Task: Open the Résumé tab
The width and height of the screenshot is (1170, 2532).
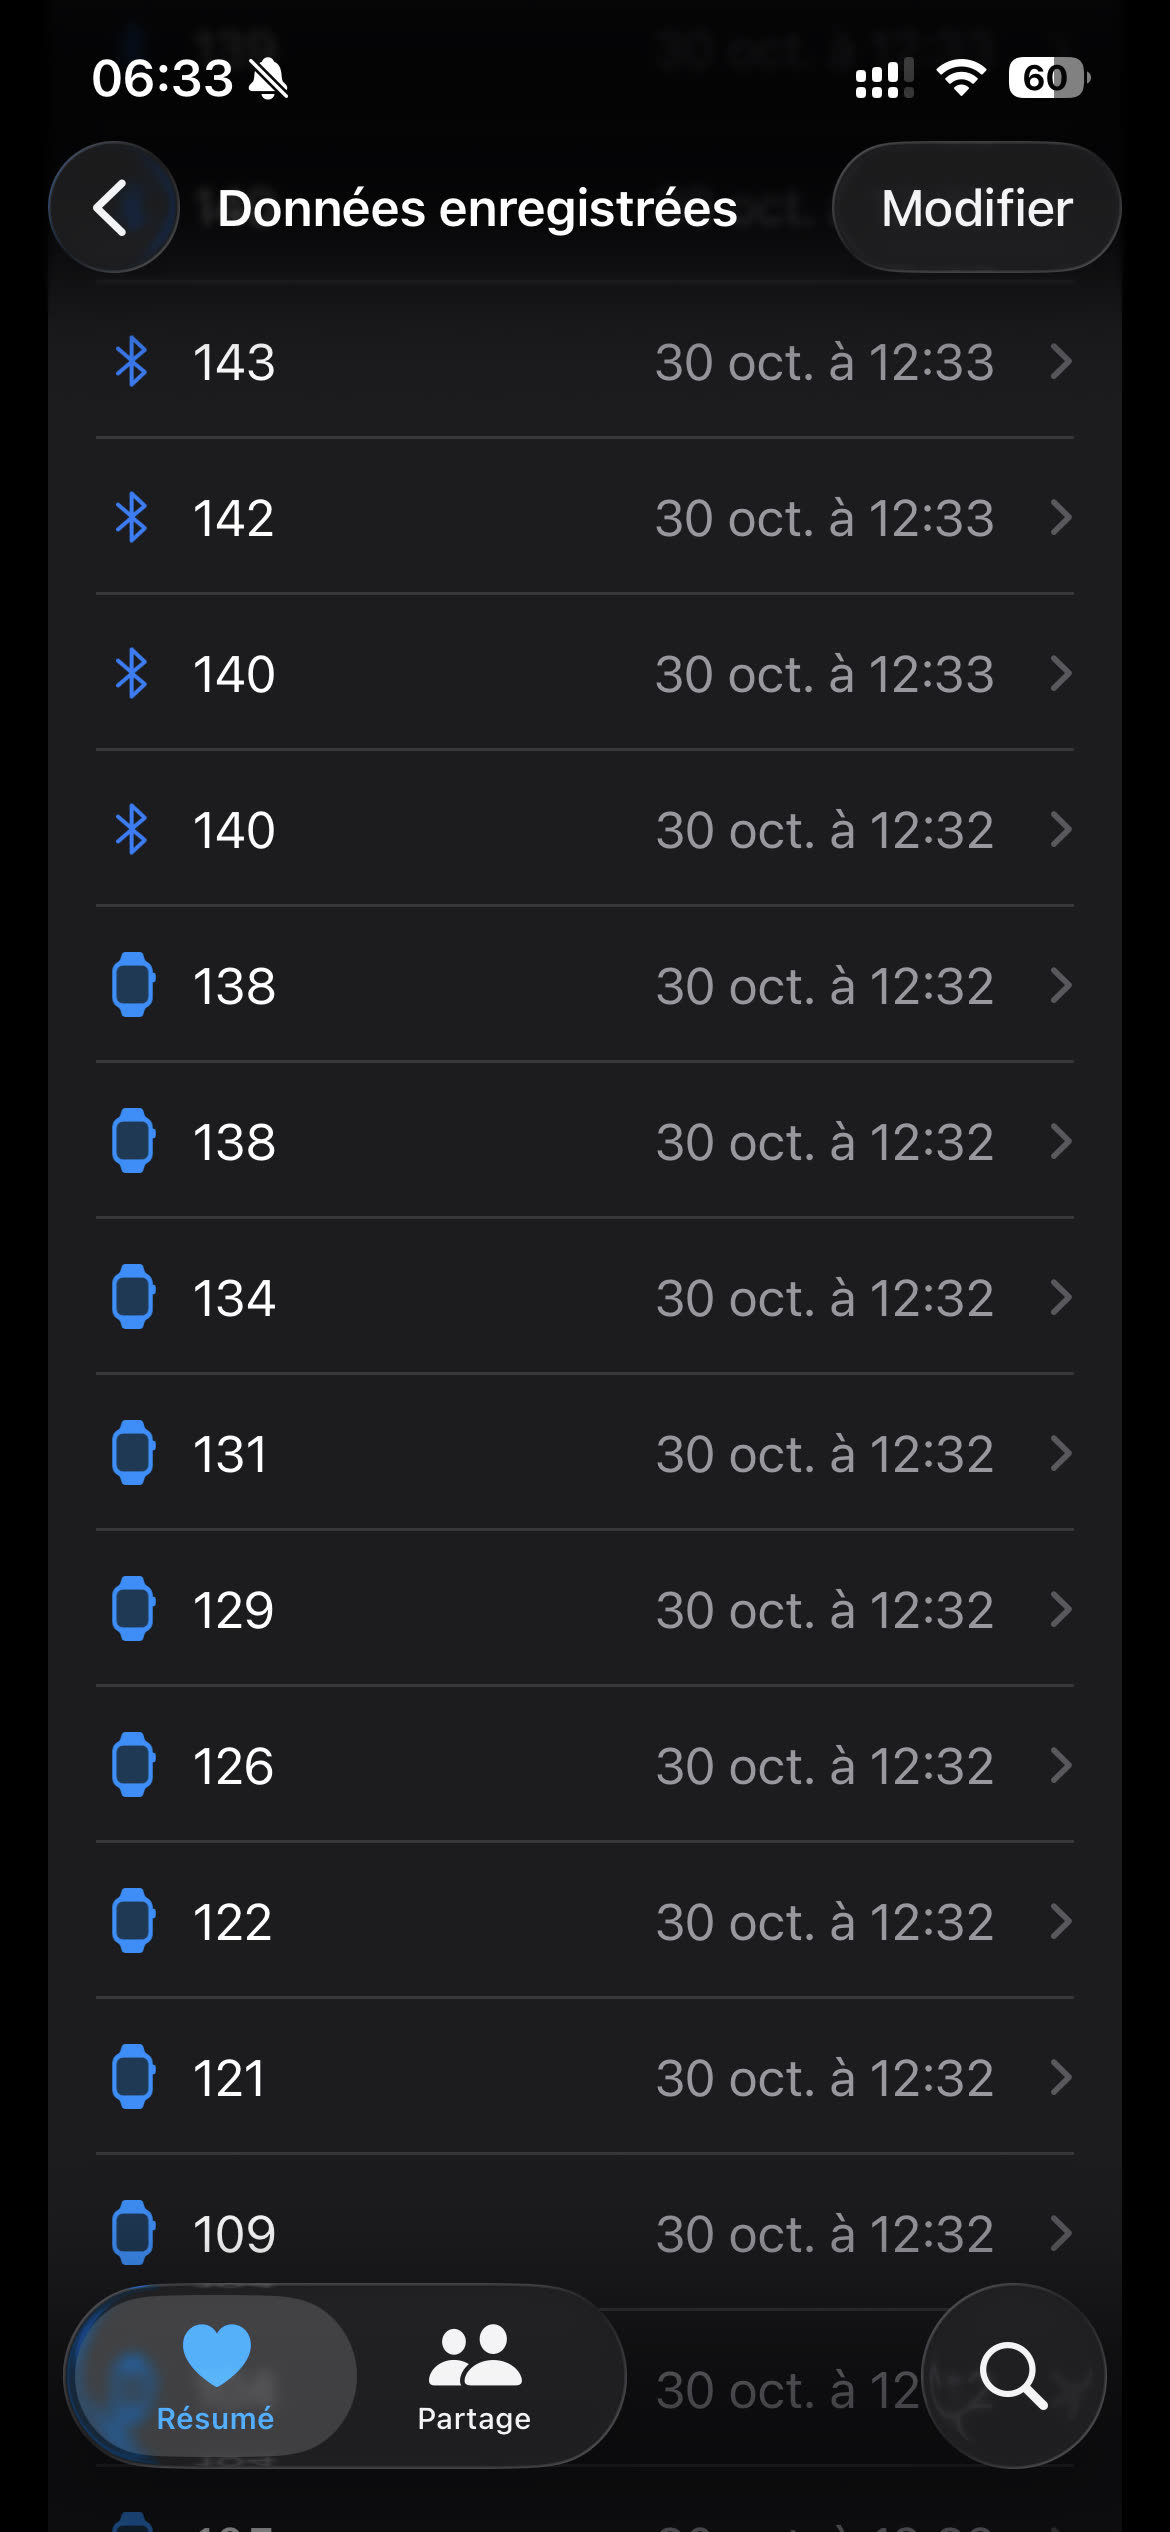Action: point(216,2376)
